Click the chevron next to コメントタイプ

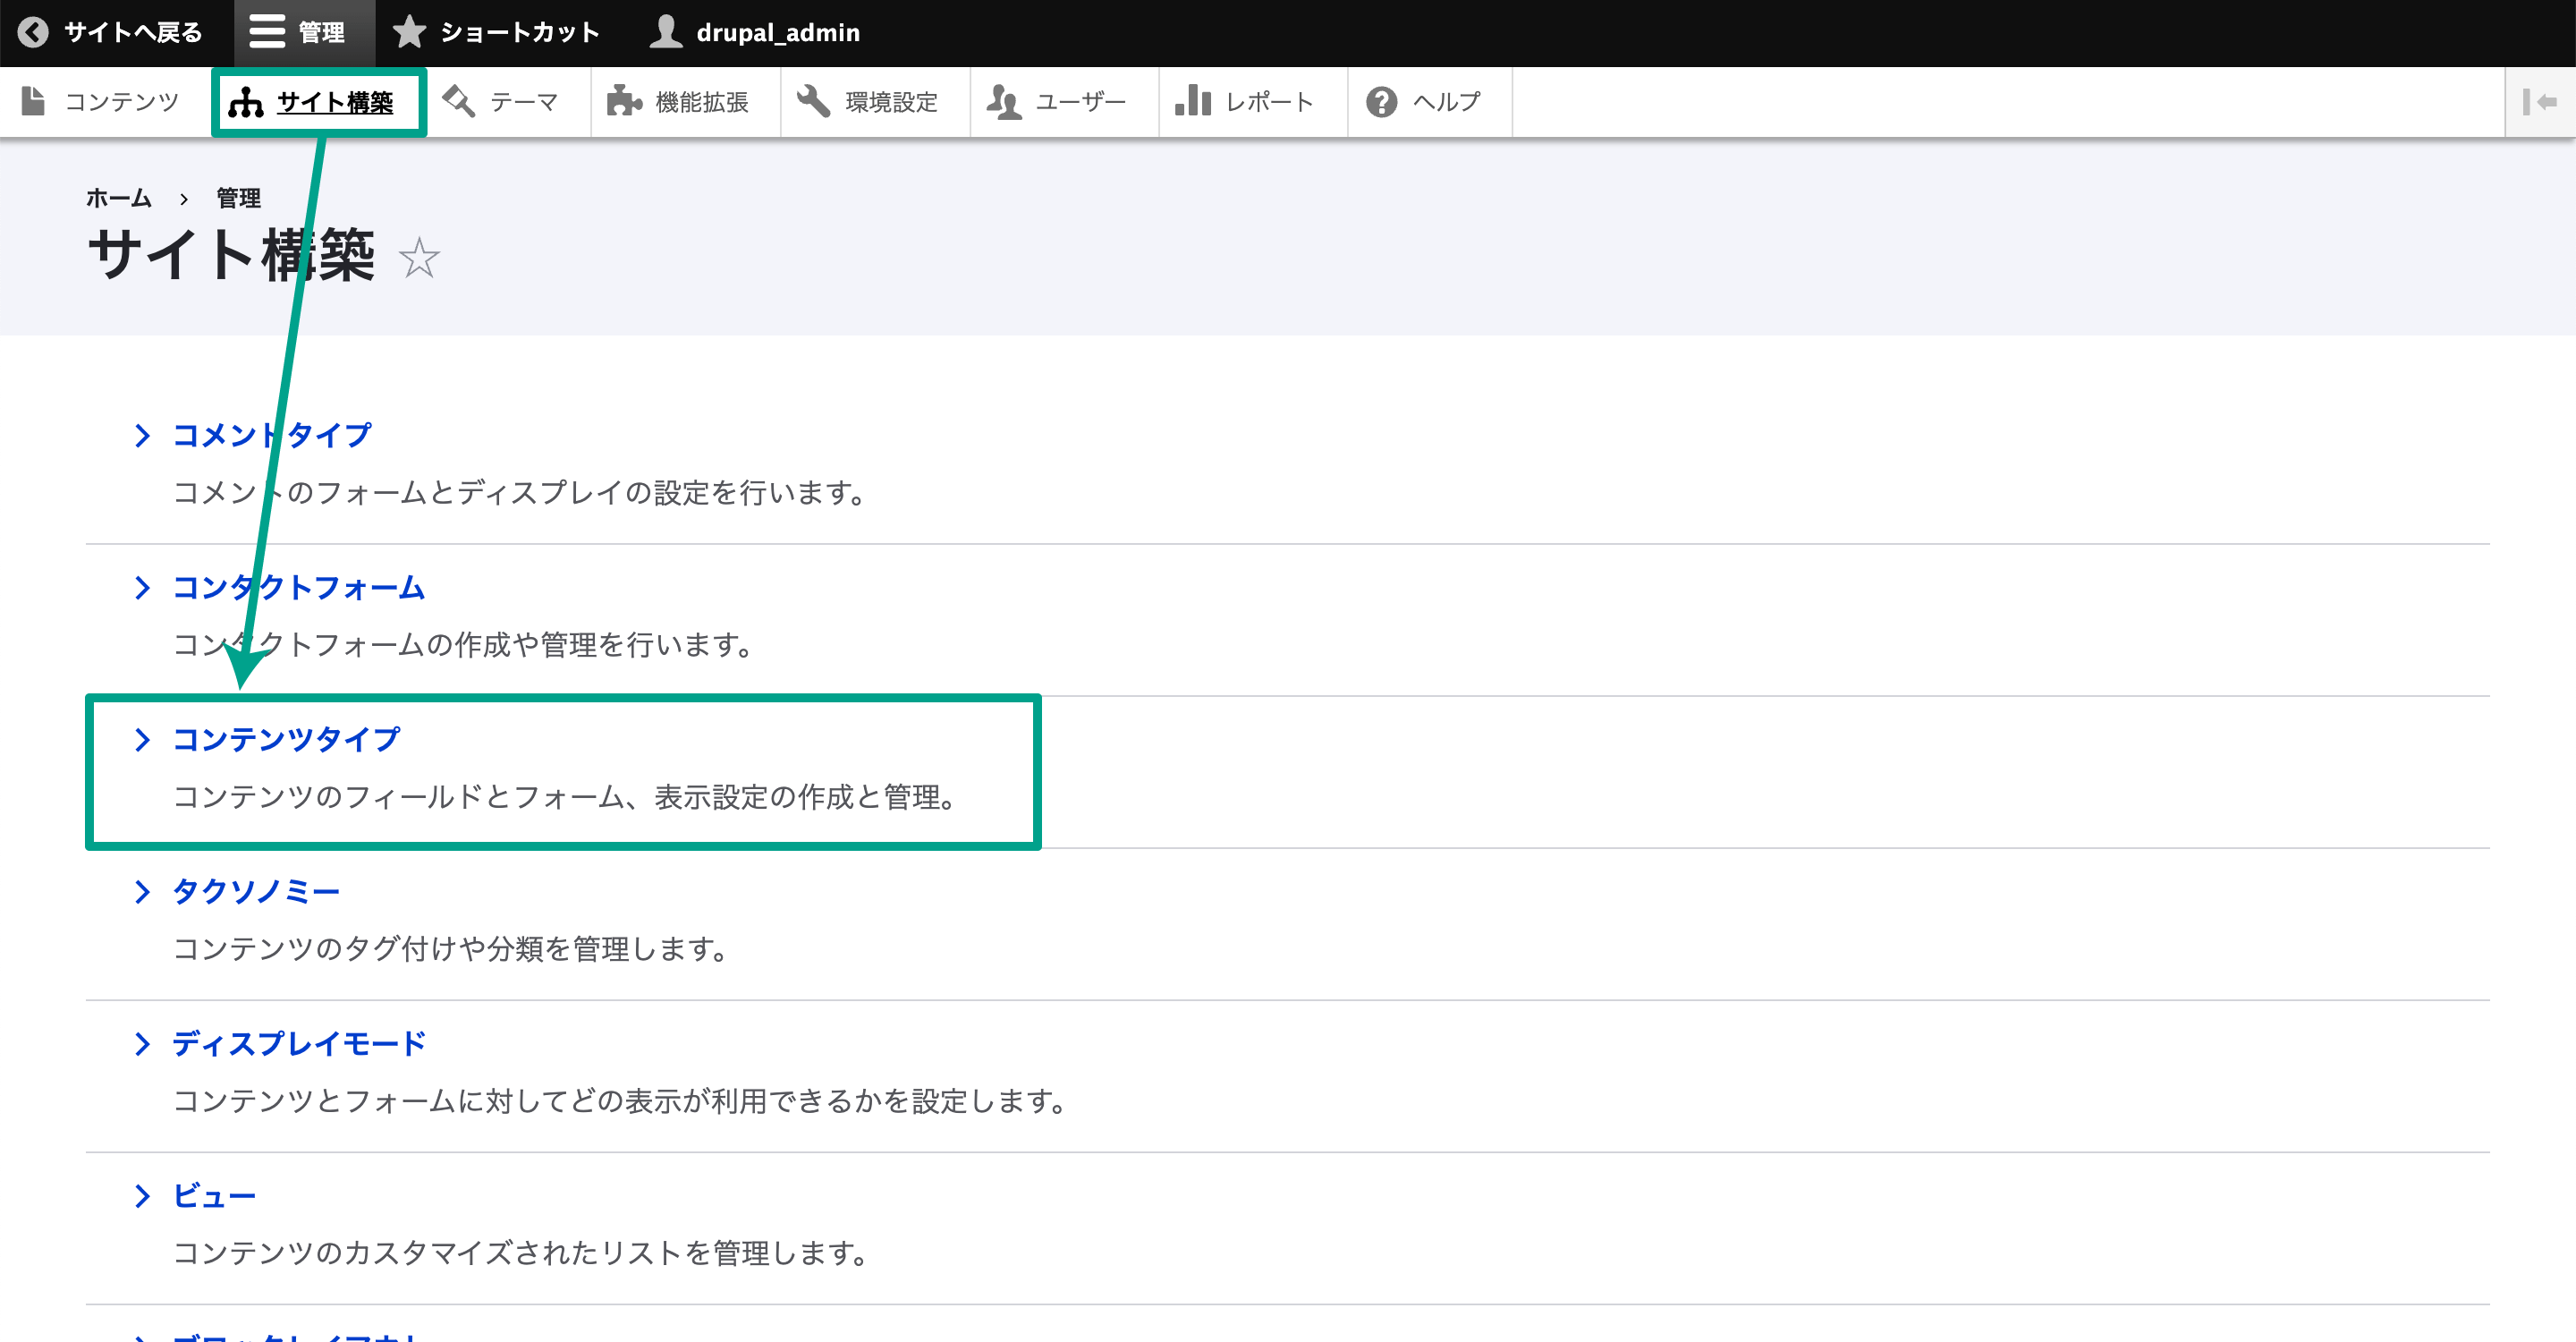click(x=142, y=435)
